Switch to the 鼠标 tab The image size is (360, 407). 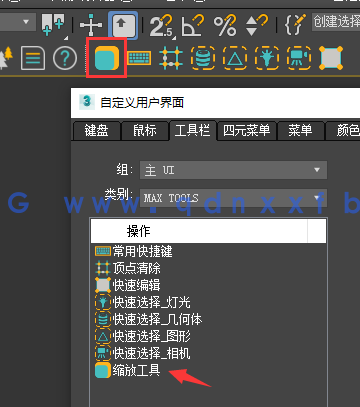tap(144, 130)
